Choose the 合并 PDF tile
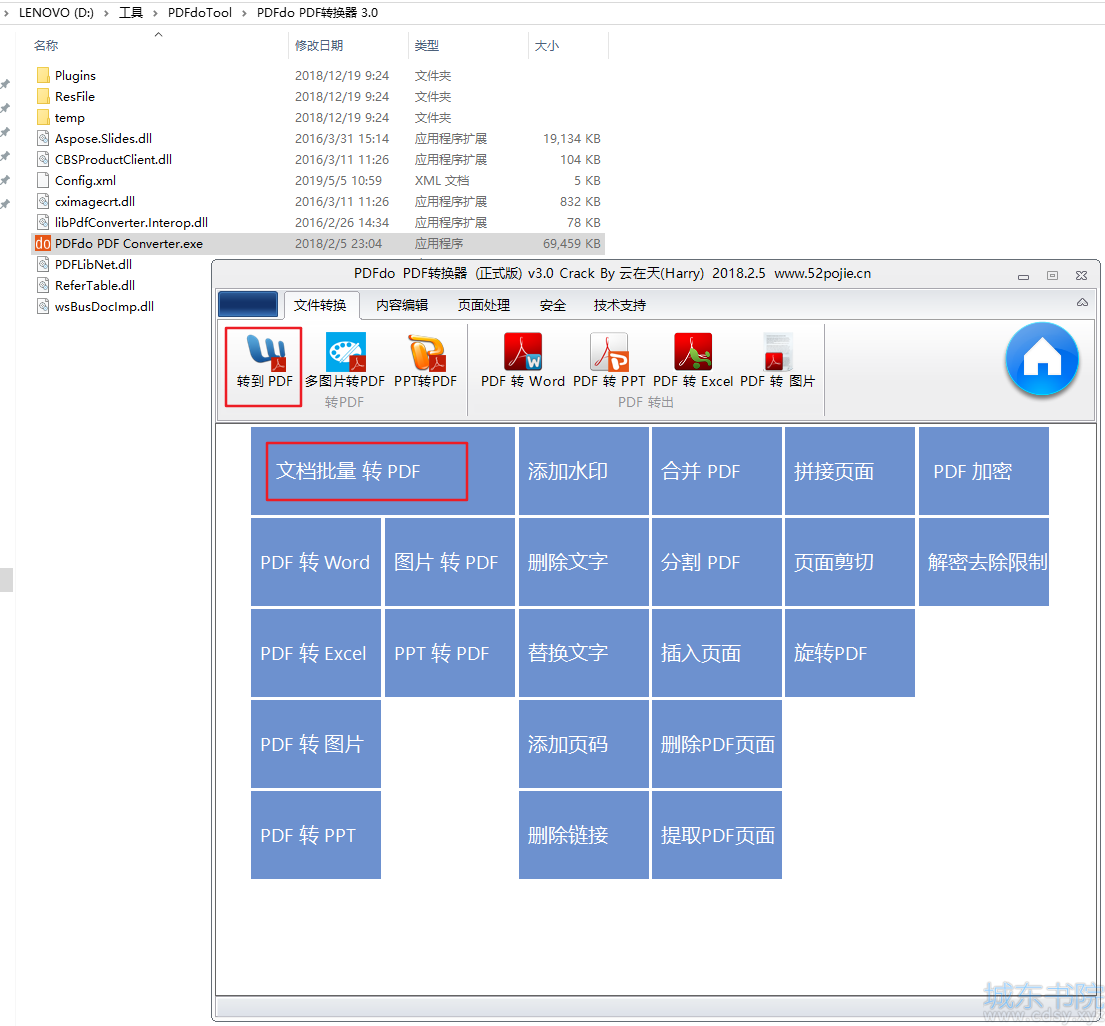This screenshot has height=1026, width=1105. click(717, 471)
